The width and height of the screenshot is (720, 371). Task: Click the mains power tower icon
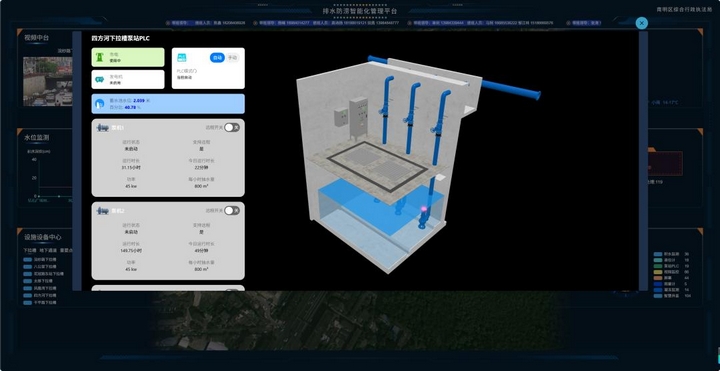[x=99, y=57]
